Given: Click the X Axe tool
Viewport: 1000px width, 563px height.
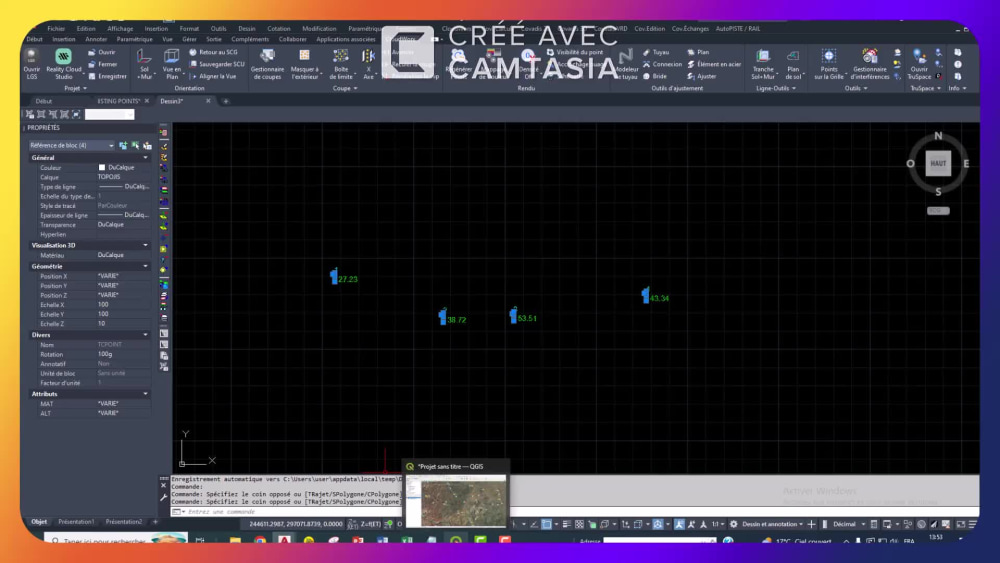Looking at the screenshot, I should pyautogui.click(x=369, y=64).
